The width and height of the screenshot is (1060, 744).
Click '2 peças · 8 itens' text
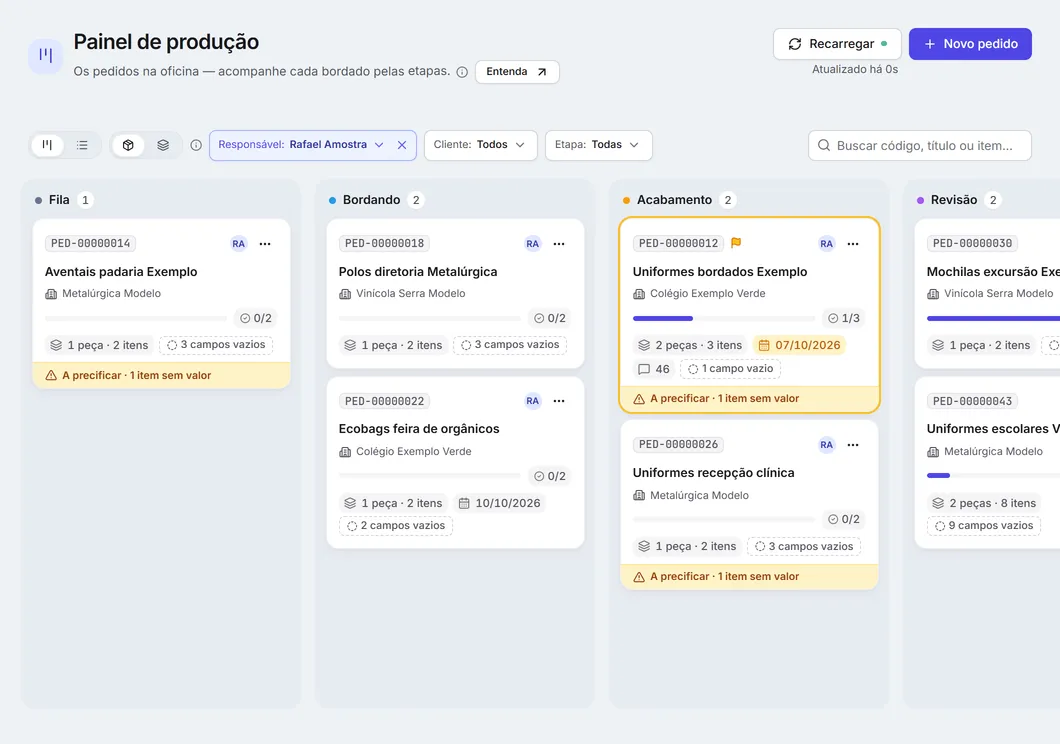click(x=984, y=503)
